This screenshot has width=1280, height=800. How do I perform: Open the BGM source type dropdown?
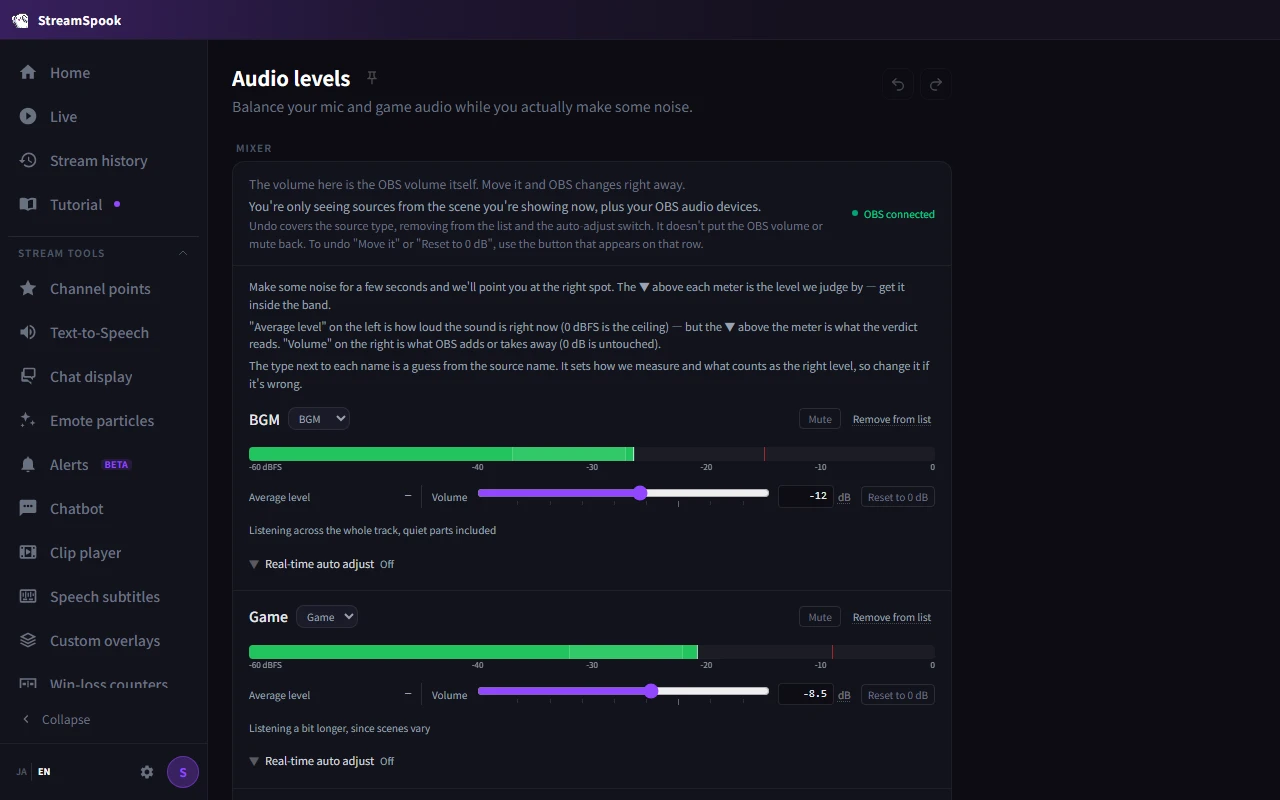click(x=319, y=419)
